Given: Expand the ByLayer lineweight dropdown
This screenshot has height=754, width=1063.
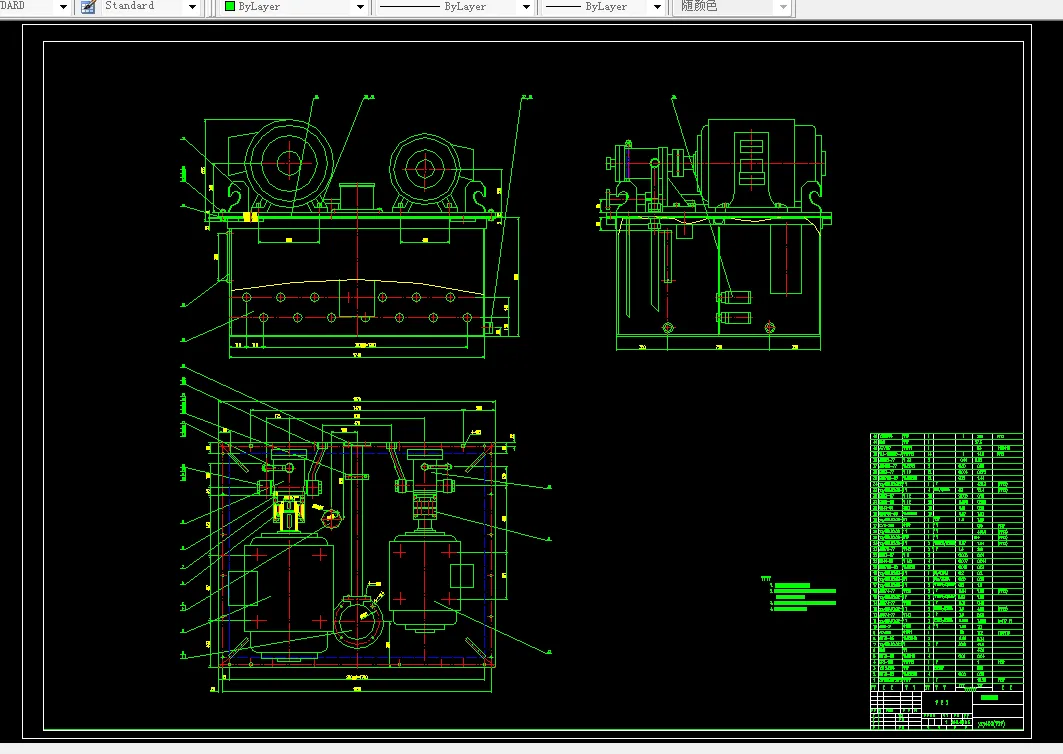Looking at the screenshot, I should point(657,7).
